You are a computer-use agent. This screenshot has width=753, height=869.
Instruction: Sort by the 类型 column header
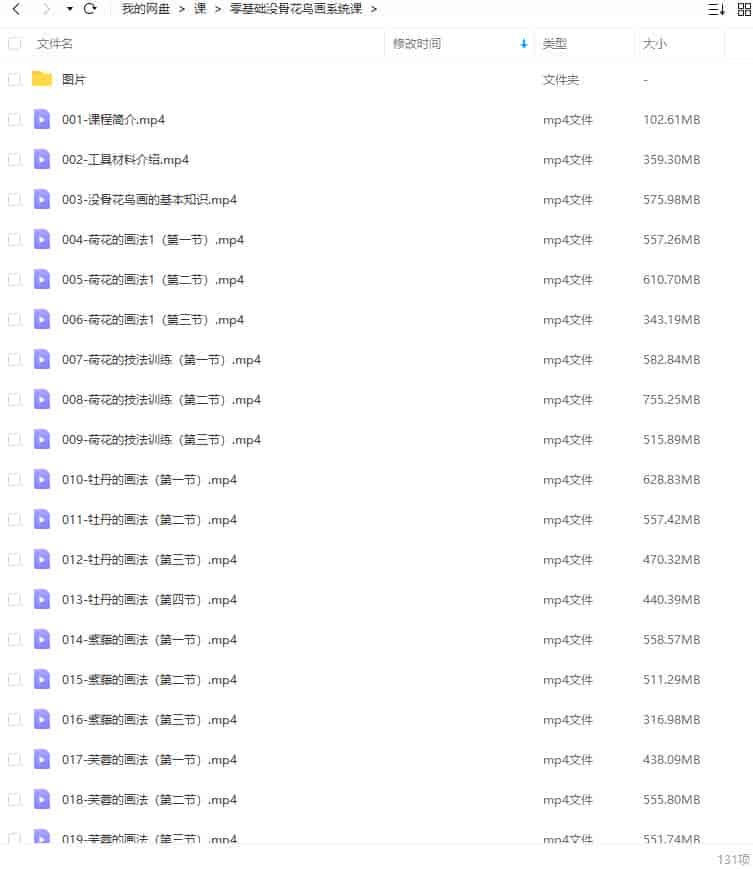pyautogui.click(x=555, y=44)
